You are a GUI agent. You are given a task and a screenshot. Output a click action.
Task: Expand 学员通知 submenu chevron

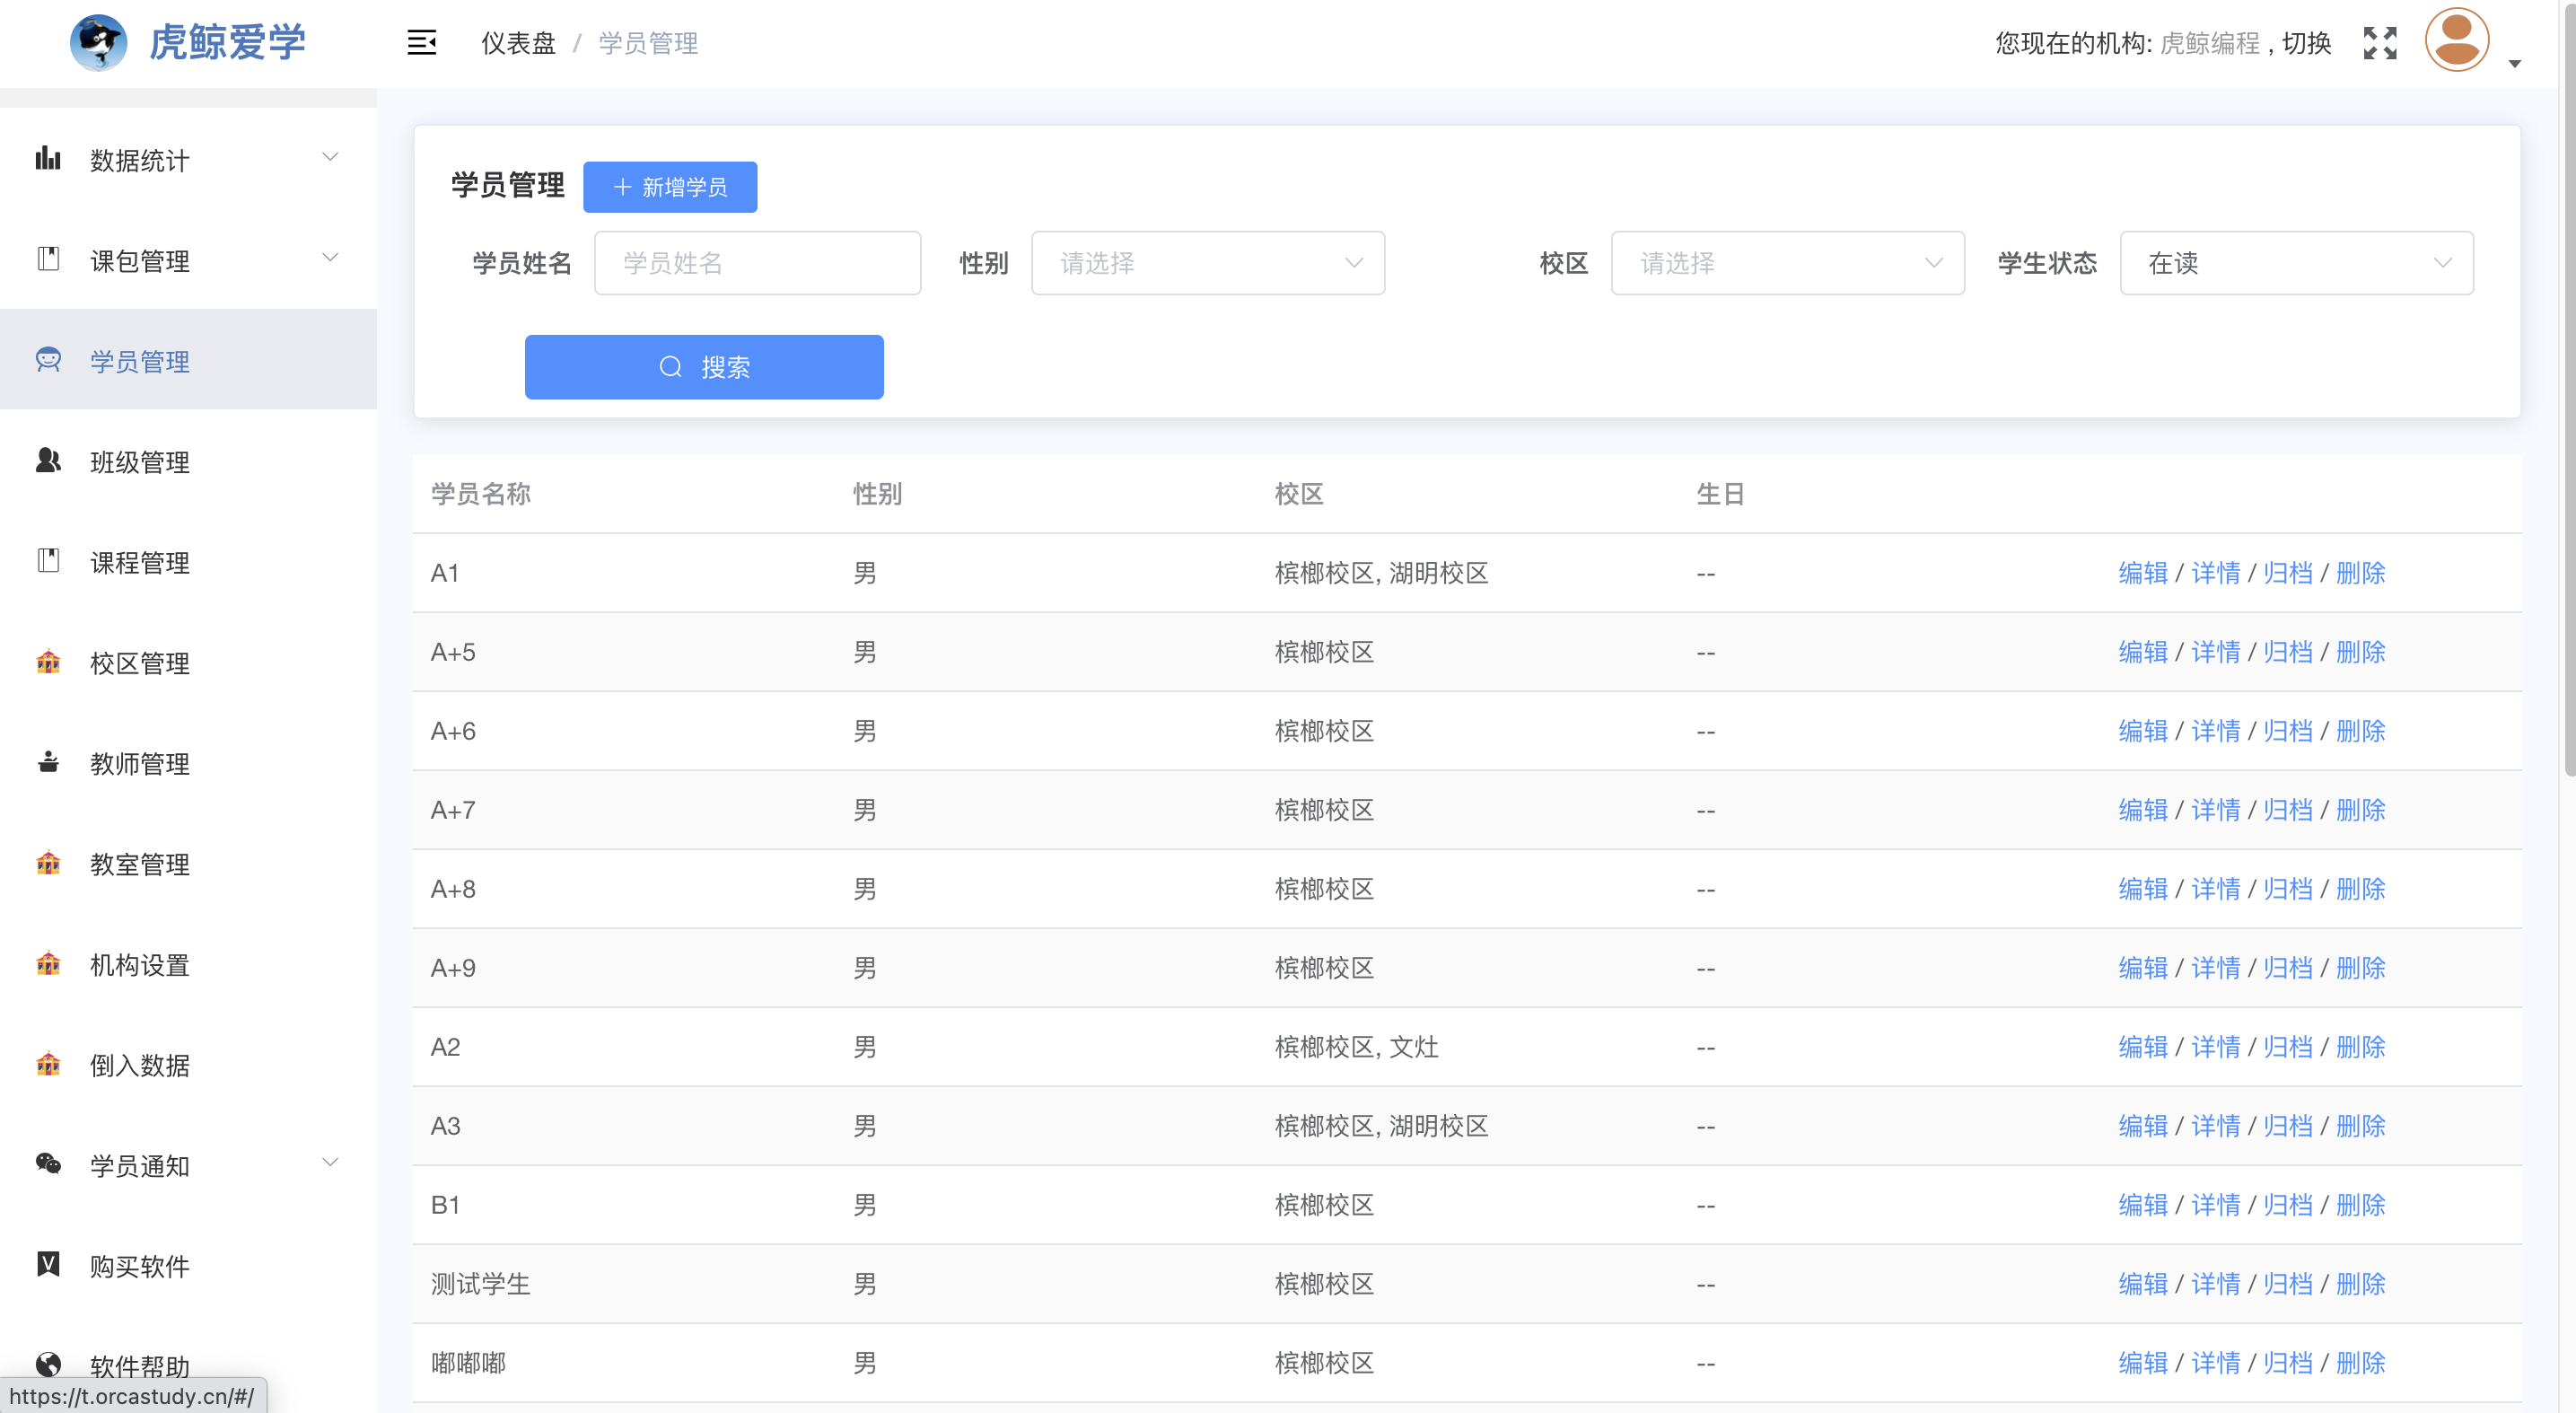[x=330, y=1162]
